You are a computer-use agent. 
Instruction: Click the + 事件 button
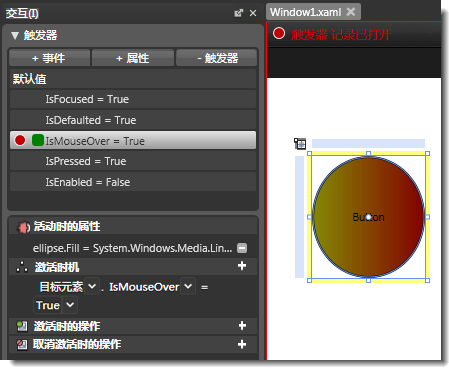pyautogui.click(x=49, y=58)
